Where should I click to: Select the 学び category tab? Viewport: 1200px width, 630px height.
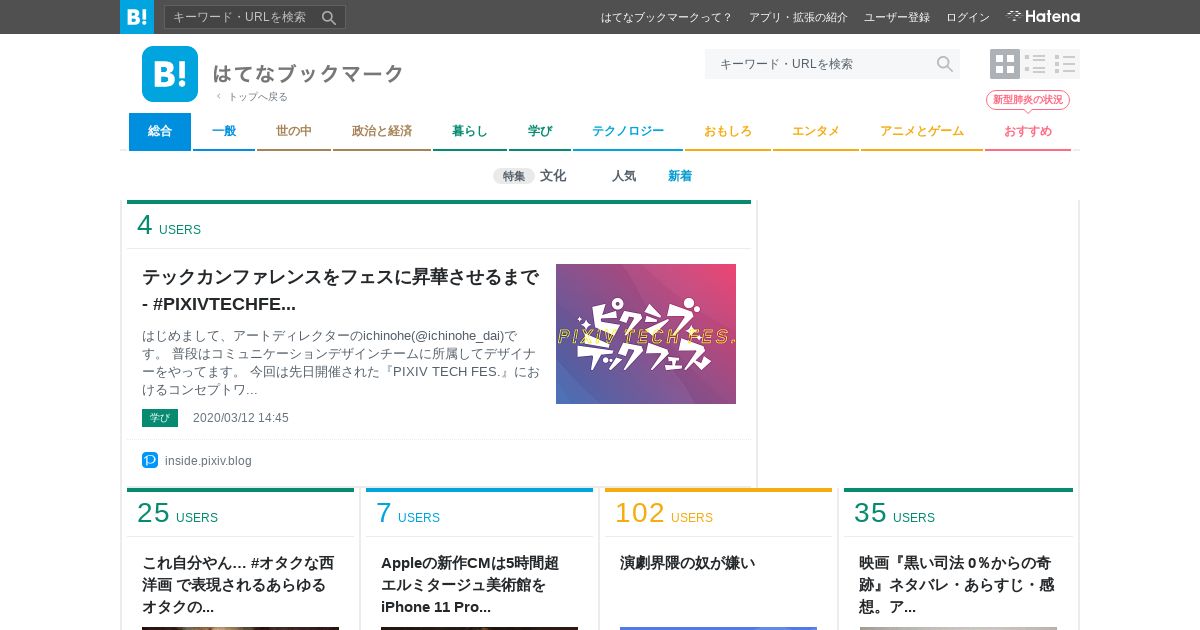click(540, 131)
